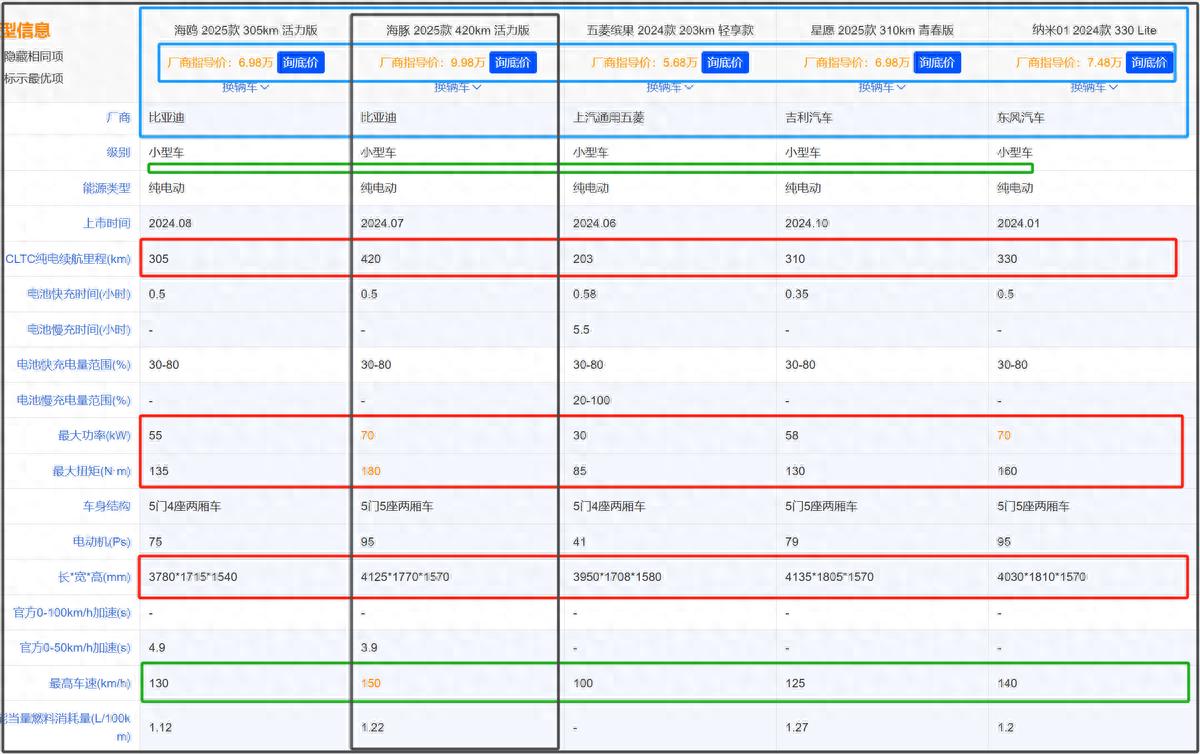Screen dimensions: 1200x754
Task: Click fuel consumption cell 1.27
Action: click(x=797, y=727)
